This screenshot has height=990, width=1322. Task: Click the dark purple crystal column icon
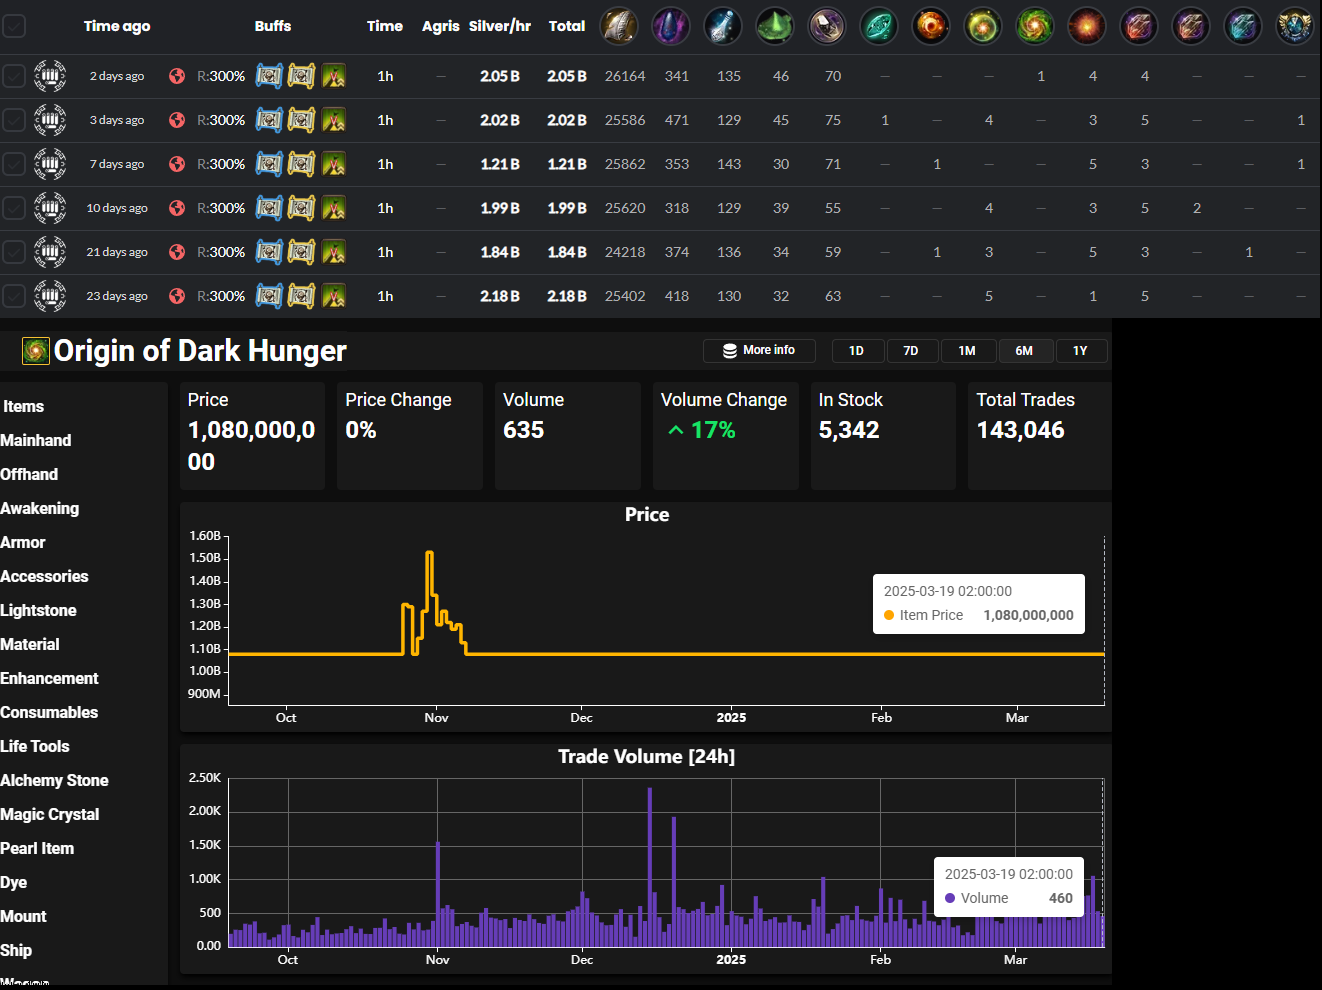tap(671, 26)
